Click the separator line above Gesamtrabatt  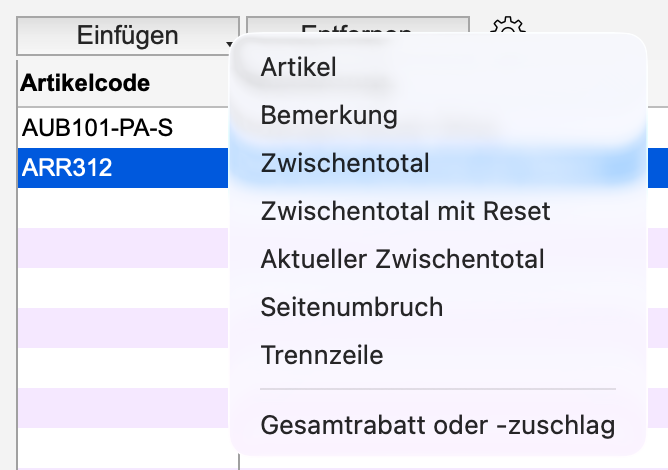pyautogui.click(x=437, y=390)
